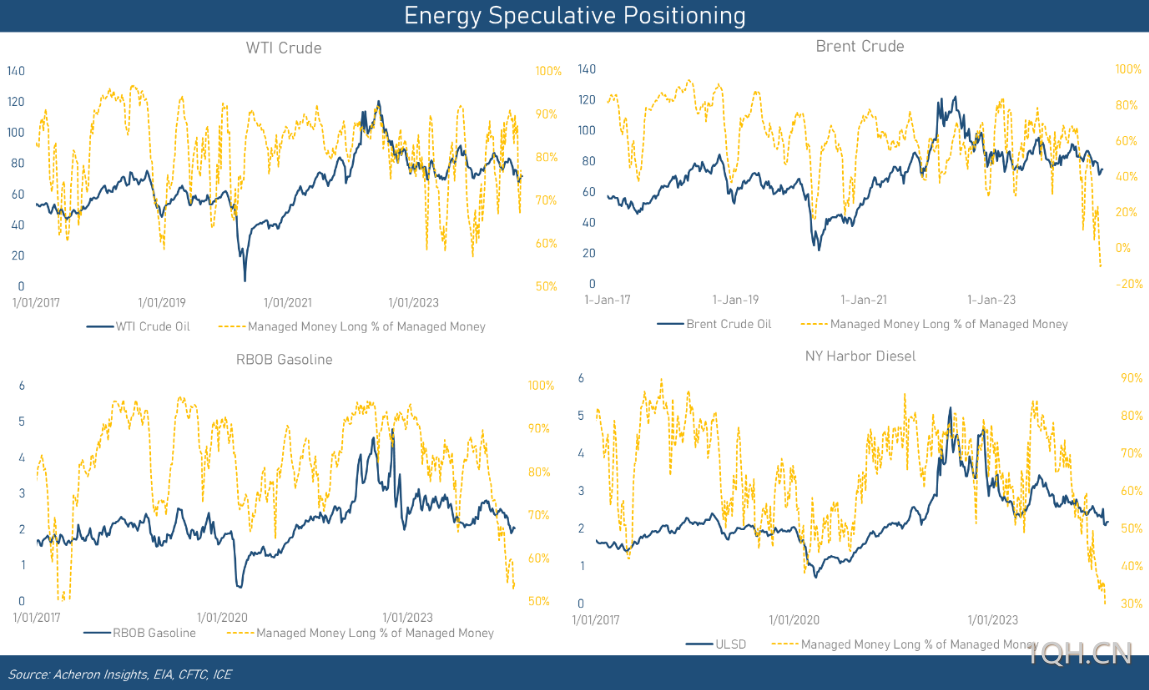Select the NY Harbor Diesel chart title
The height and width of the screenshot is (690, 1149).
(x=860, y=356)
